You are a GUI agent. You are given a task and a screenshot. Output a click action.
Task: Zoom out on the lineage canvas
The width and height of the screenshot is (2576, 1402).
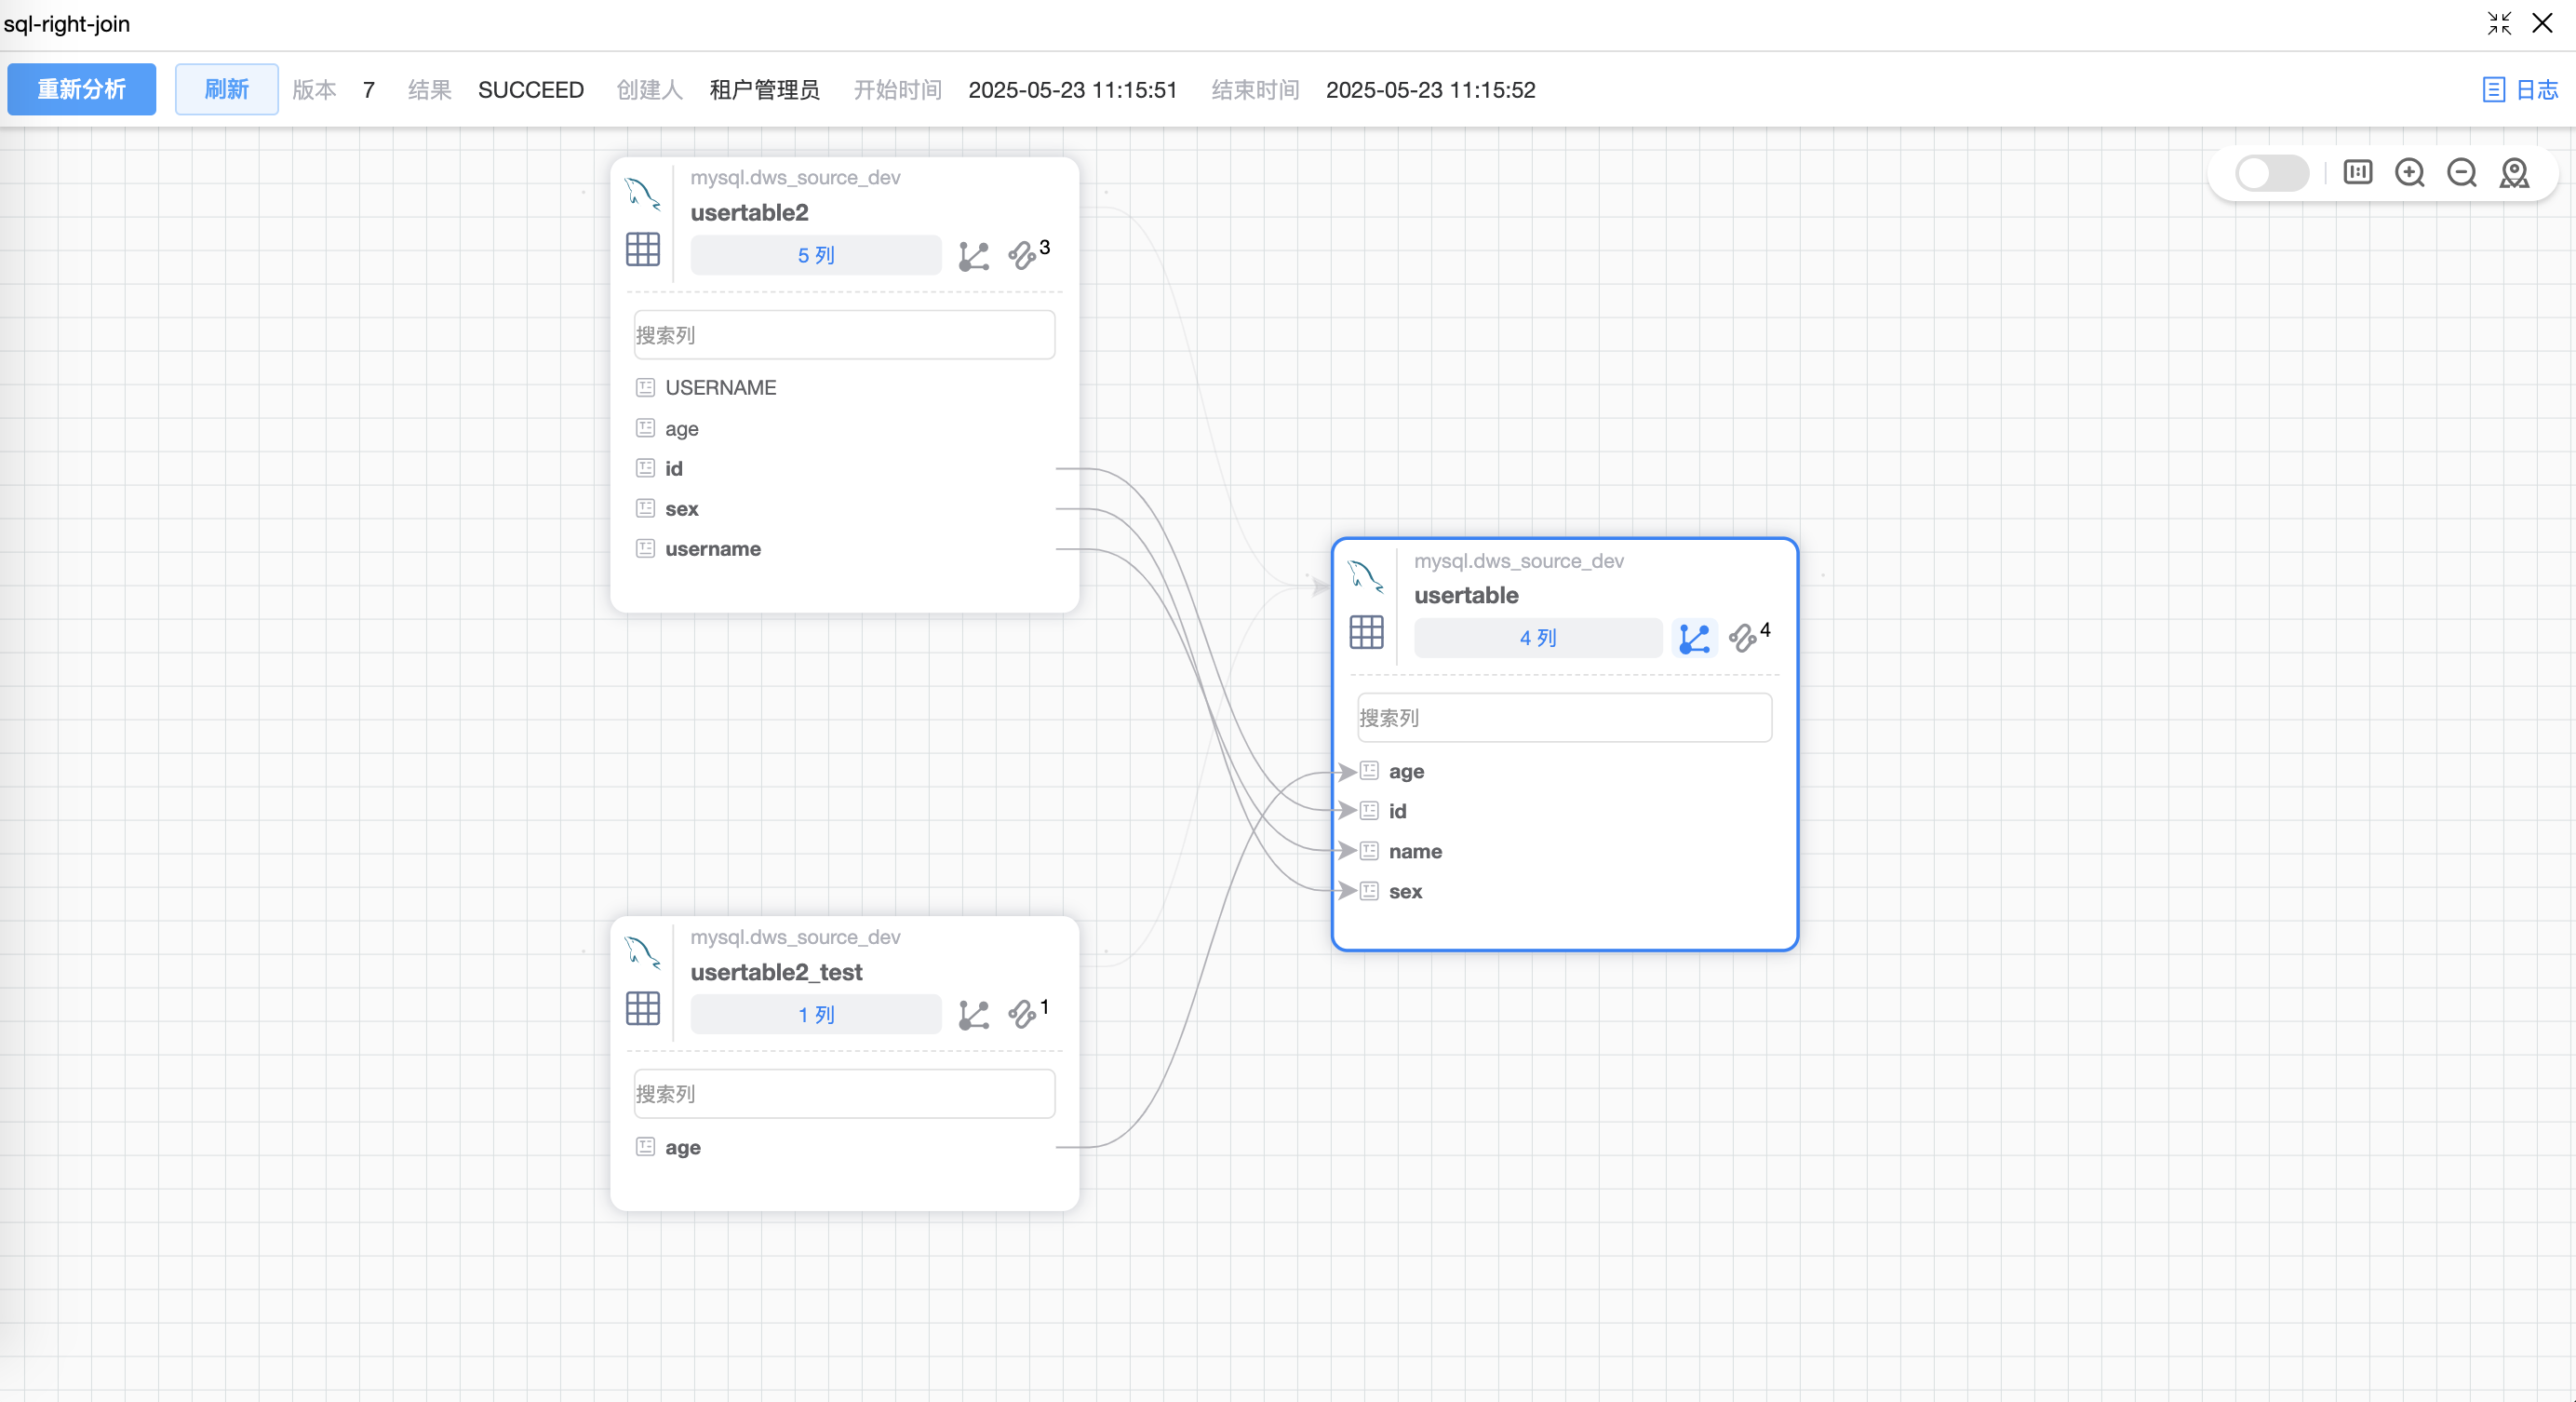pos(2461,173)
